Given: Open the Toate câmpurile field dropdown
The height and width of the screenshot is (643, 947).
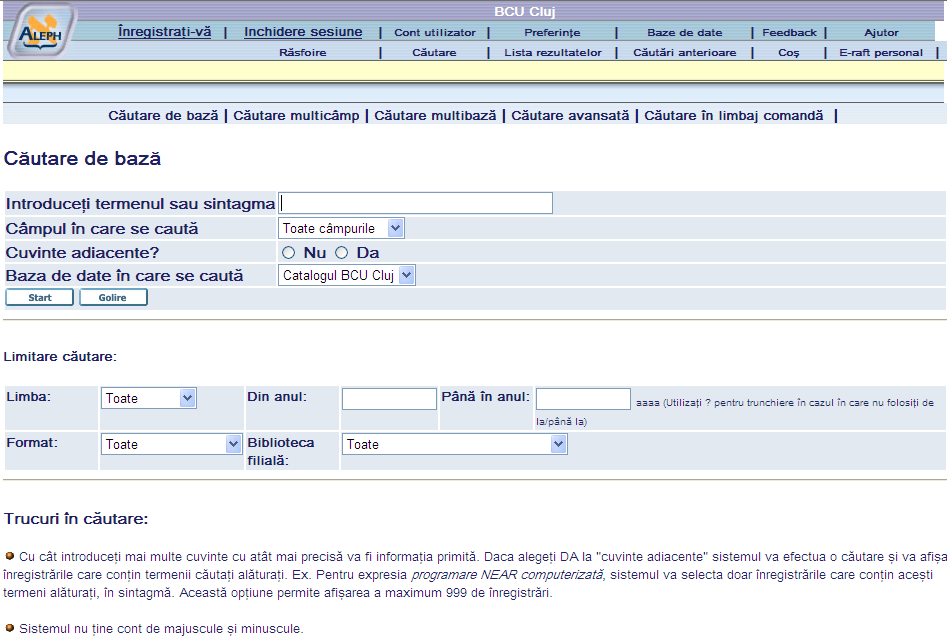Looking at the screenshot, I should pyautogui.click(x=341, y=228).
